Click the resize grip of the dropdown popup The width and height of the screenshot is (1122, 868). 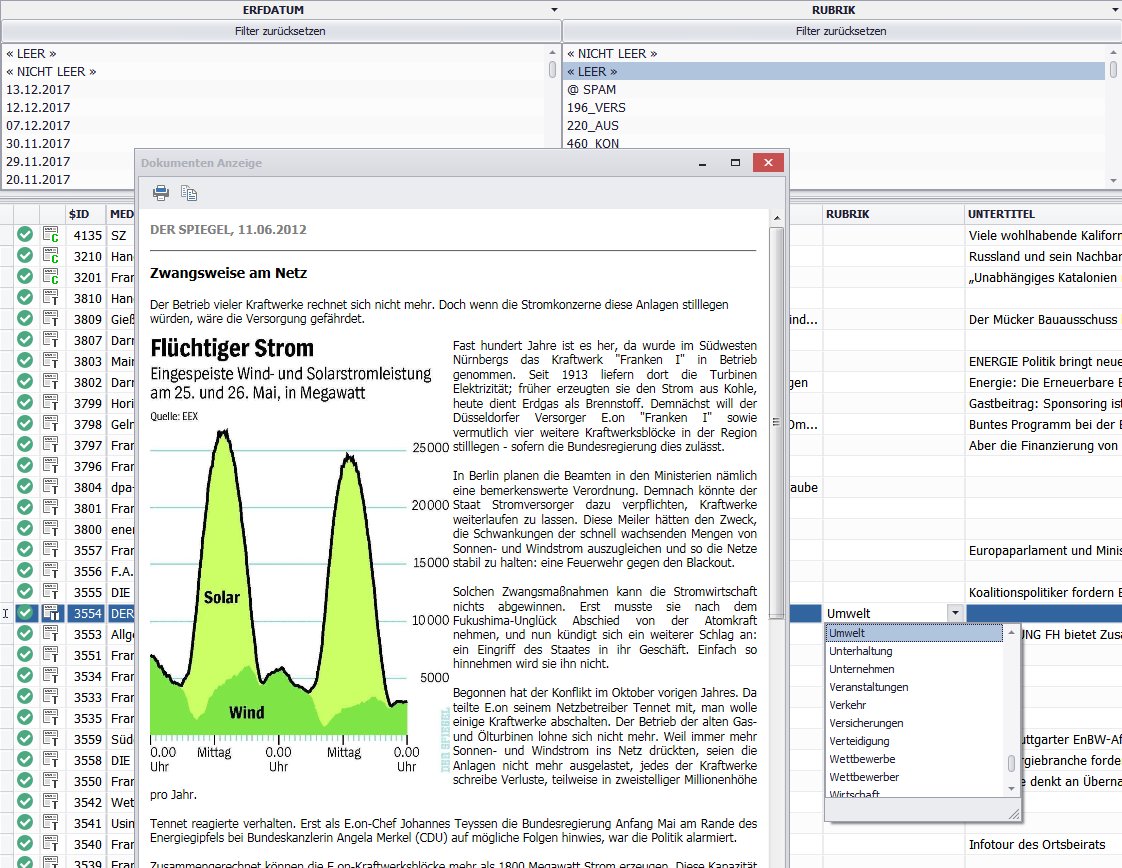[x=1013, y=814]
